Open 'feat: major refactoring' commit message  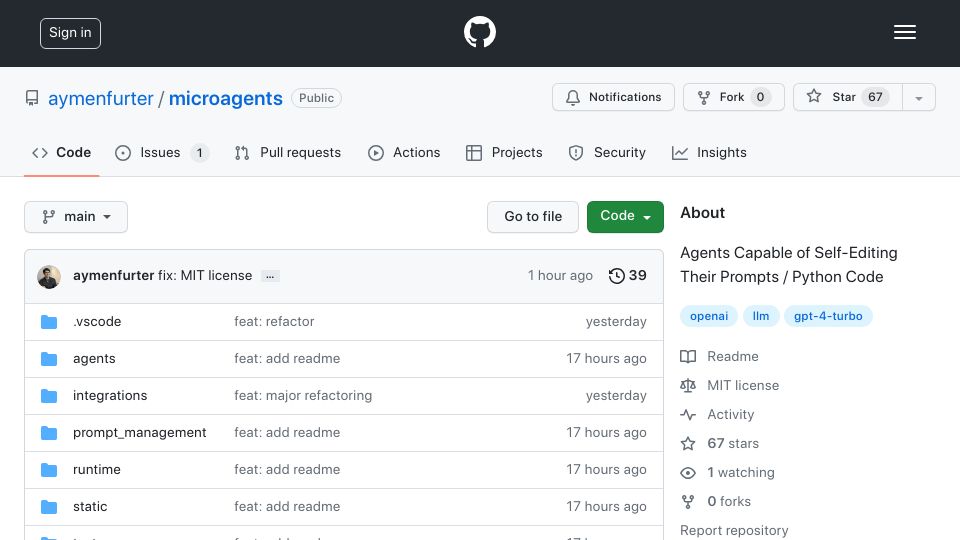point(302,396)
